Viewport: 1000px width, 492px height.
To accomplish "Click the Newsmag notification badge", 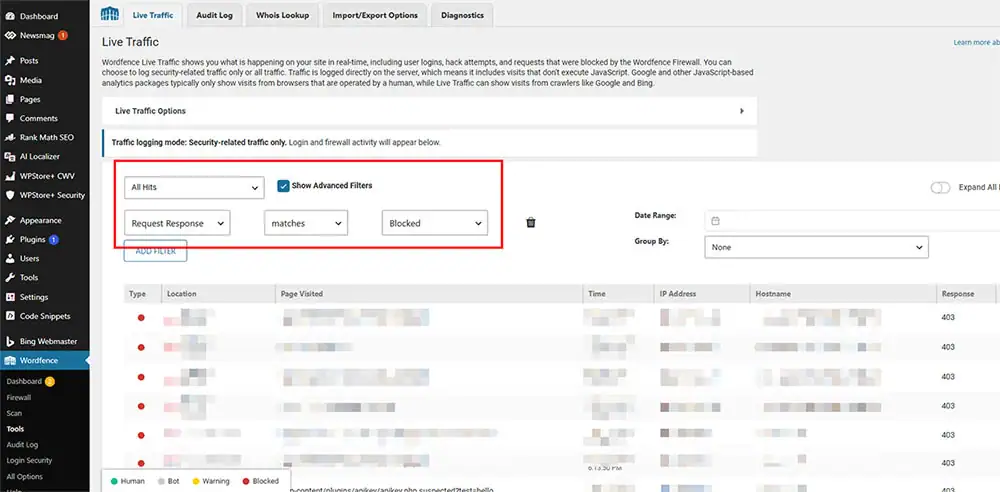I will coord(62,35).
